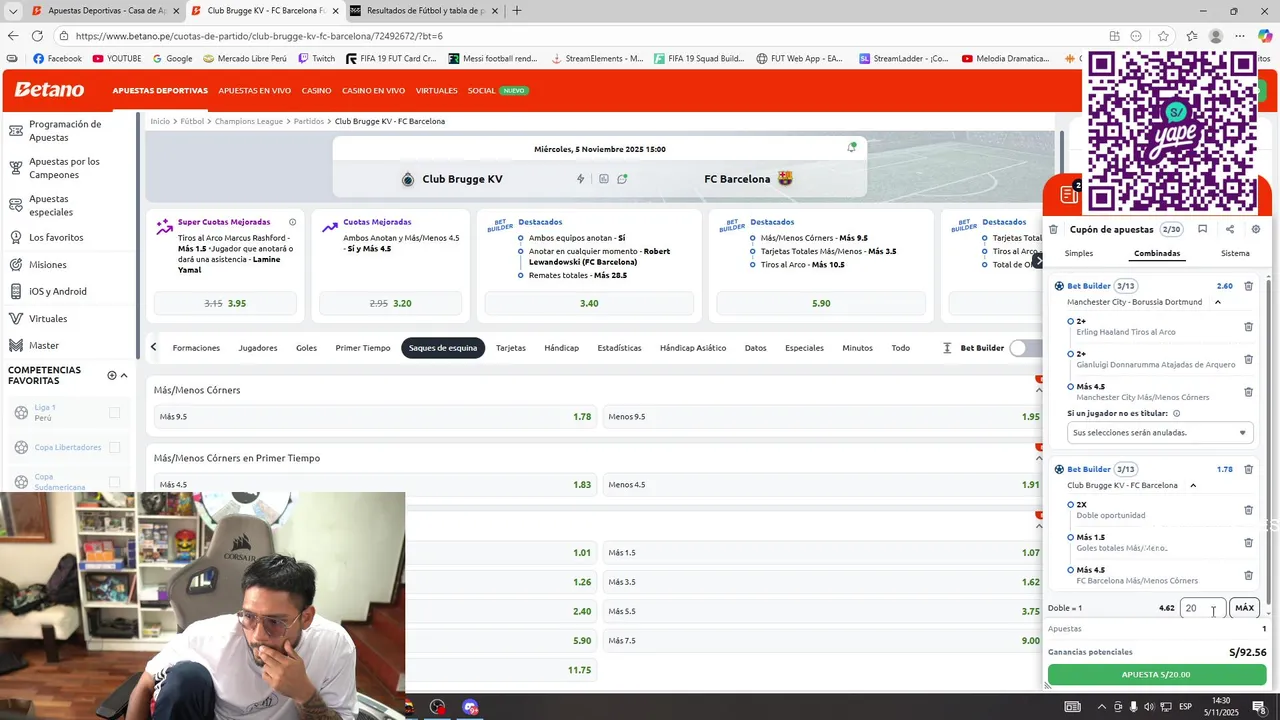
Task: Select Menos 9.5 corners at odds 1.95
Action: [824, 416]
